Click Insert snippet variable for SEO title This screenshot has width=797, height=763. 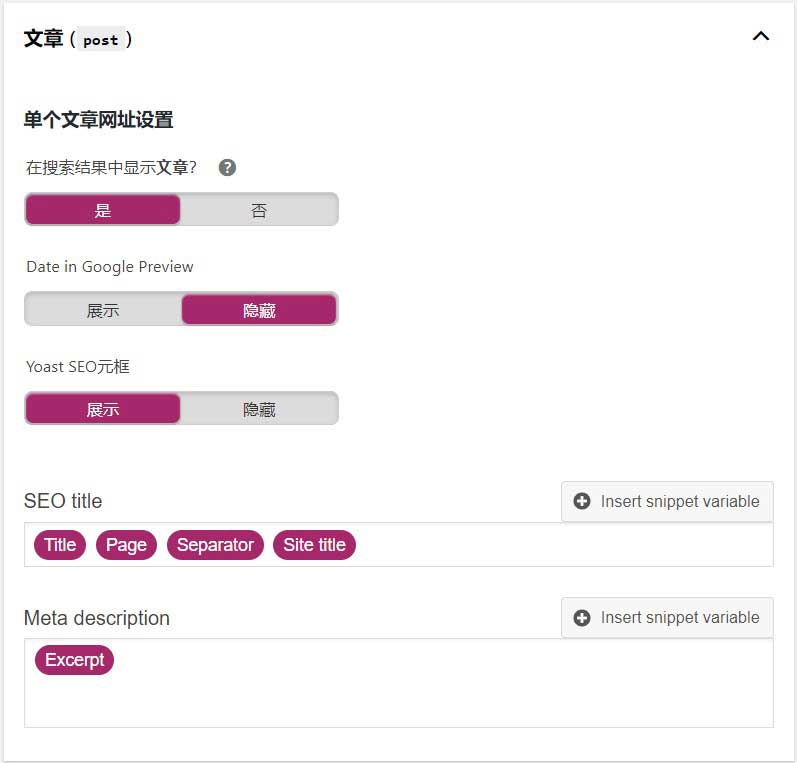(667, 501)
